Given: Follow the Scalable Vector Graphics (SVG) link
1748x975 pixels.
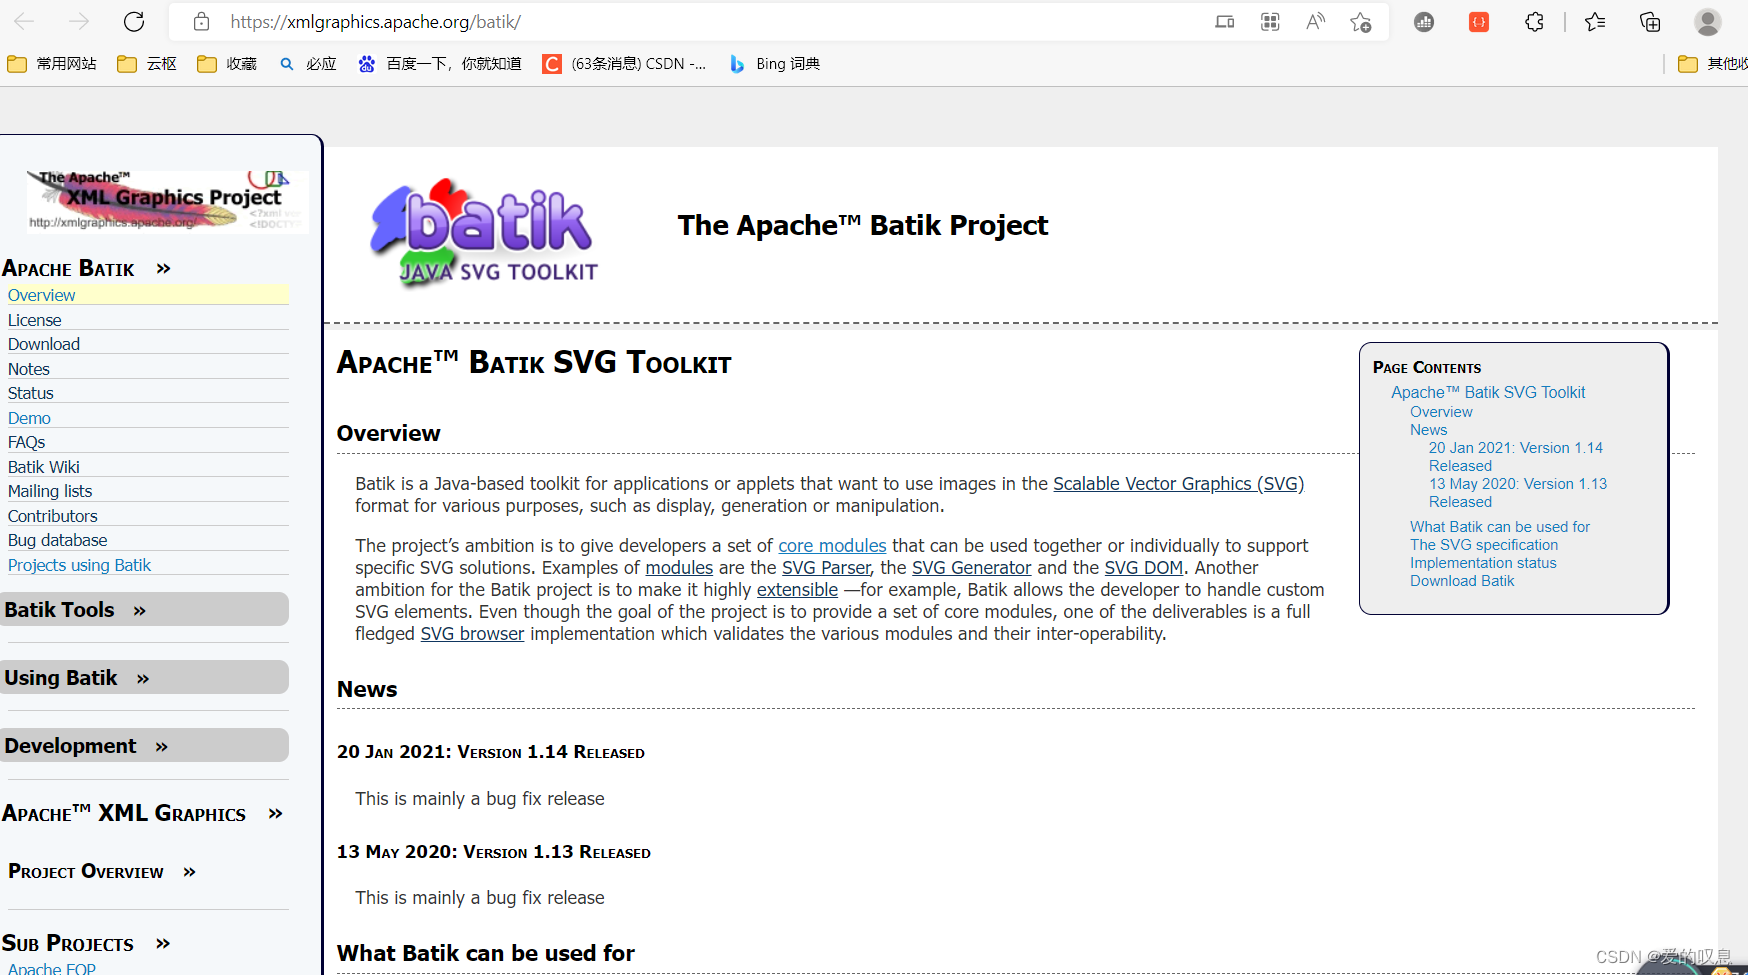Looking at the screenshot, I should pyautogui.click(x=1178, y=484).
